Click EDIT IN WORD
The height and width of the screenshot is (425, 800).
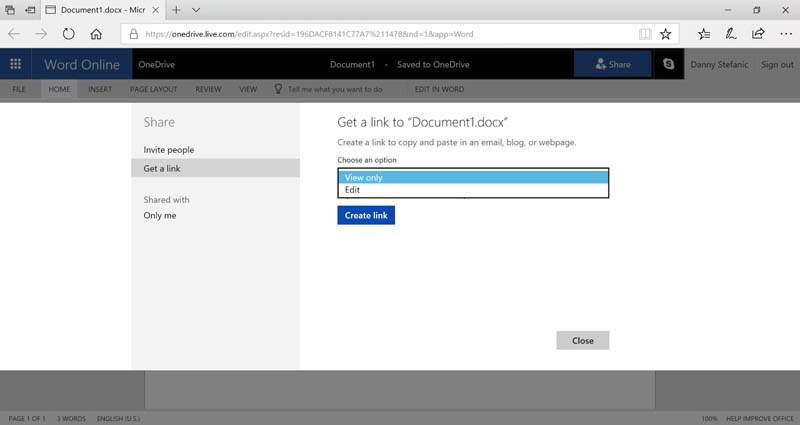point(439,89)
